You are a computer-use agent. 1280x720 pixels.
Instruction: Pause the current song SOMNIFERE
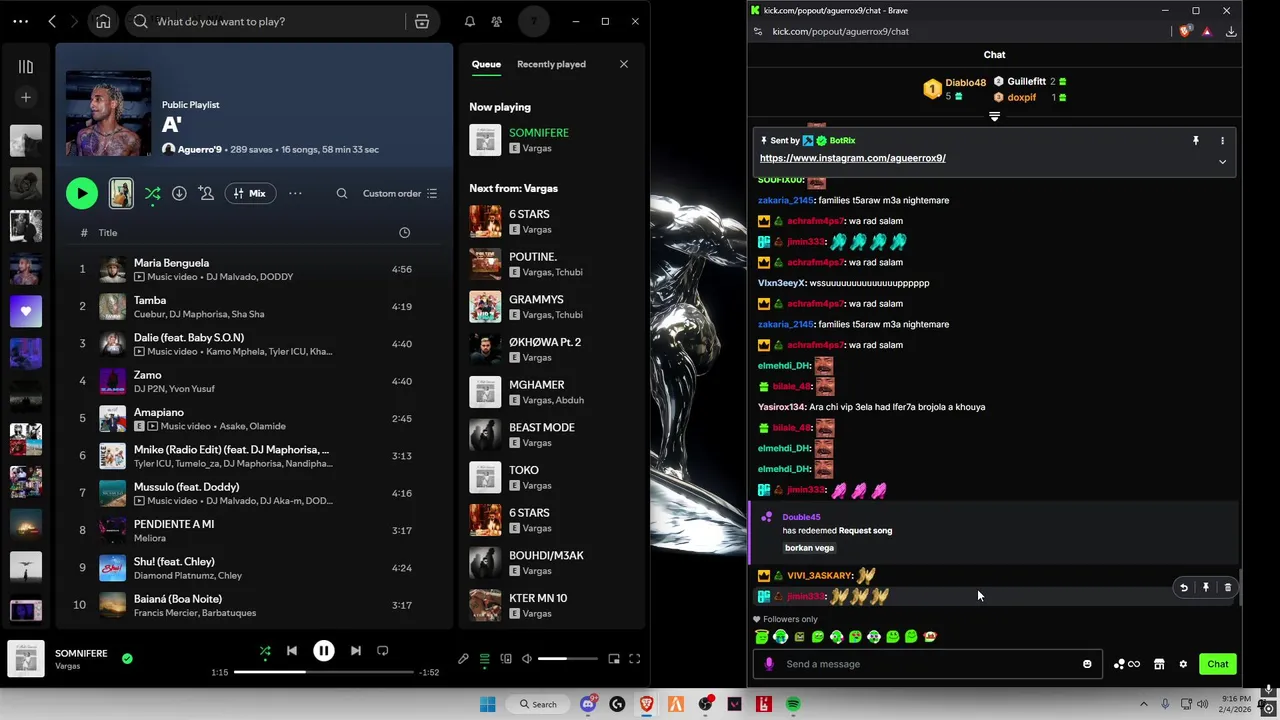point(324,651)
